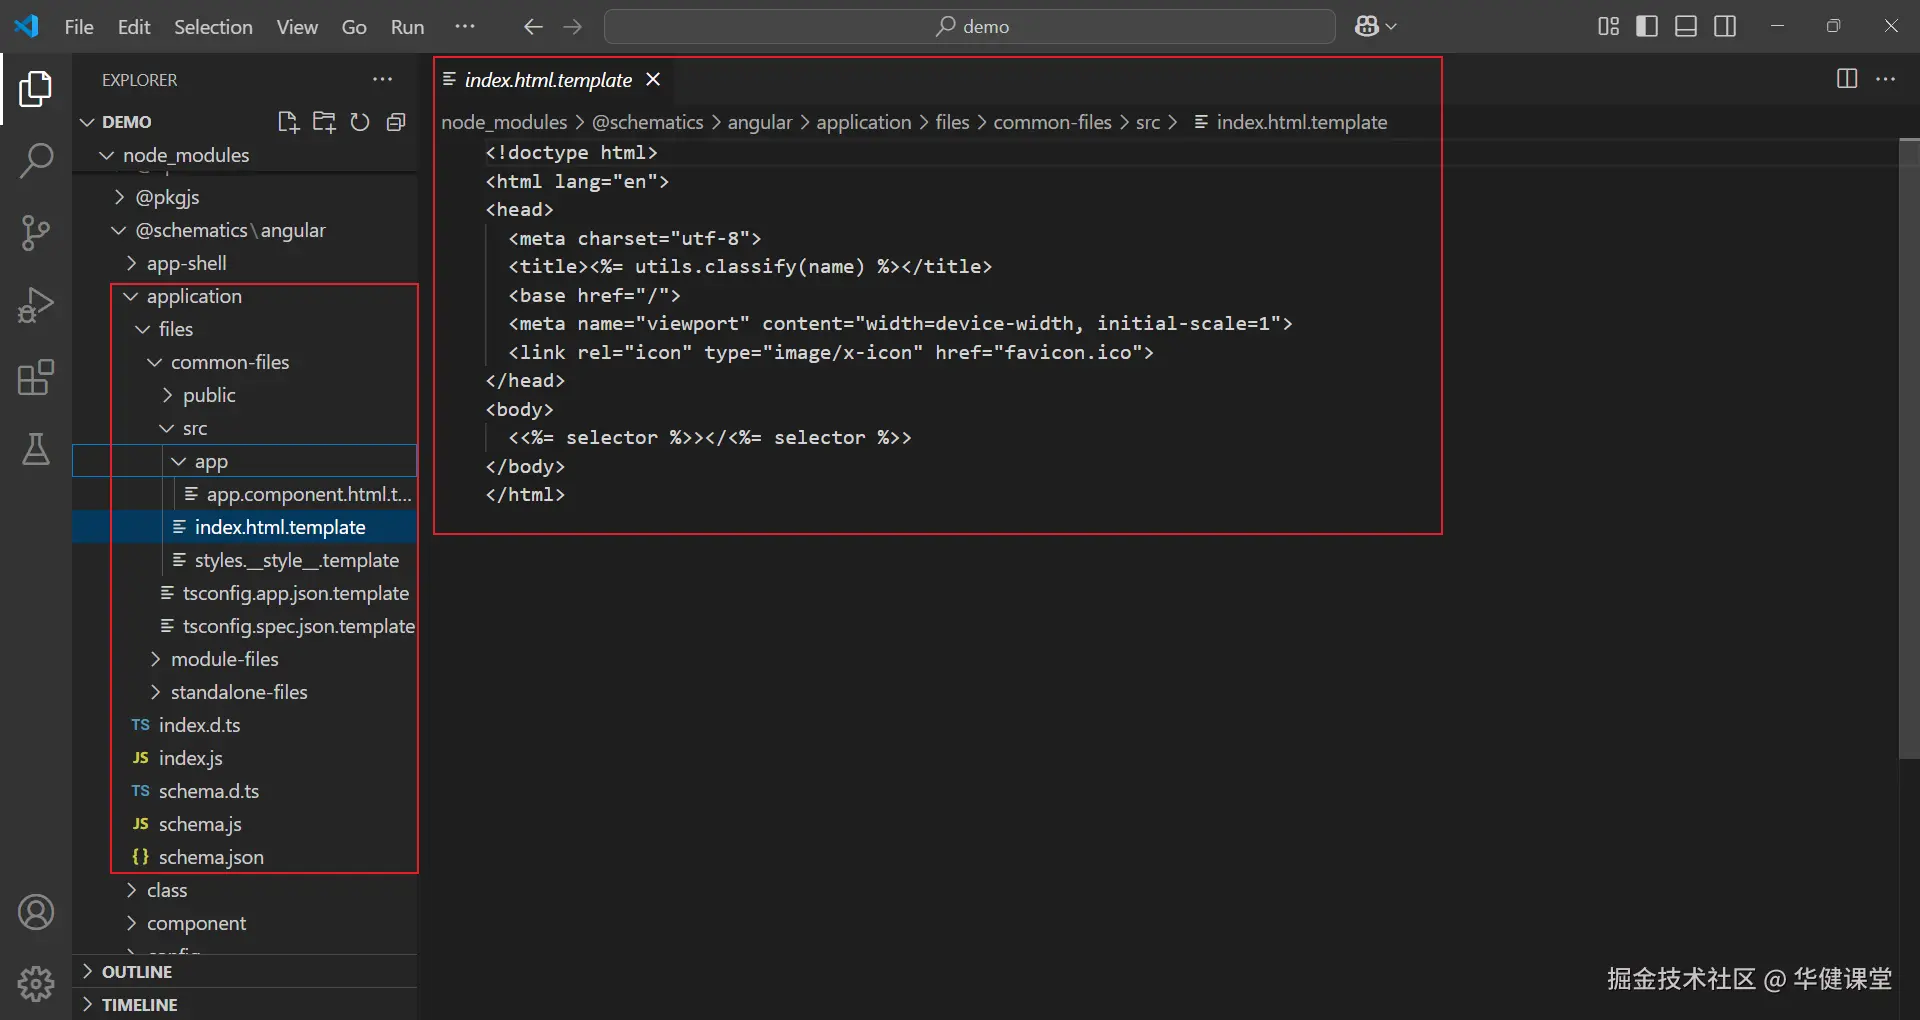
Task: Toggle the bottom panel visibility
Action: [1686, 26]
